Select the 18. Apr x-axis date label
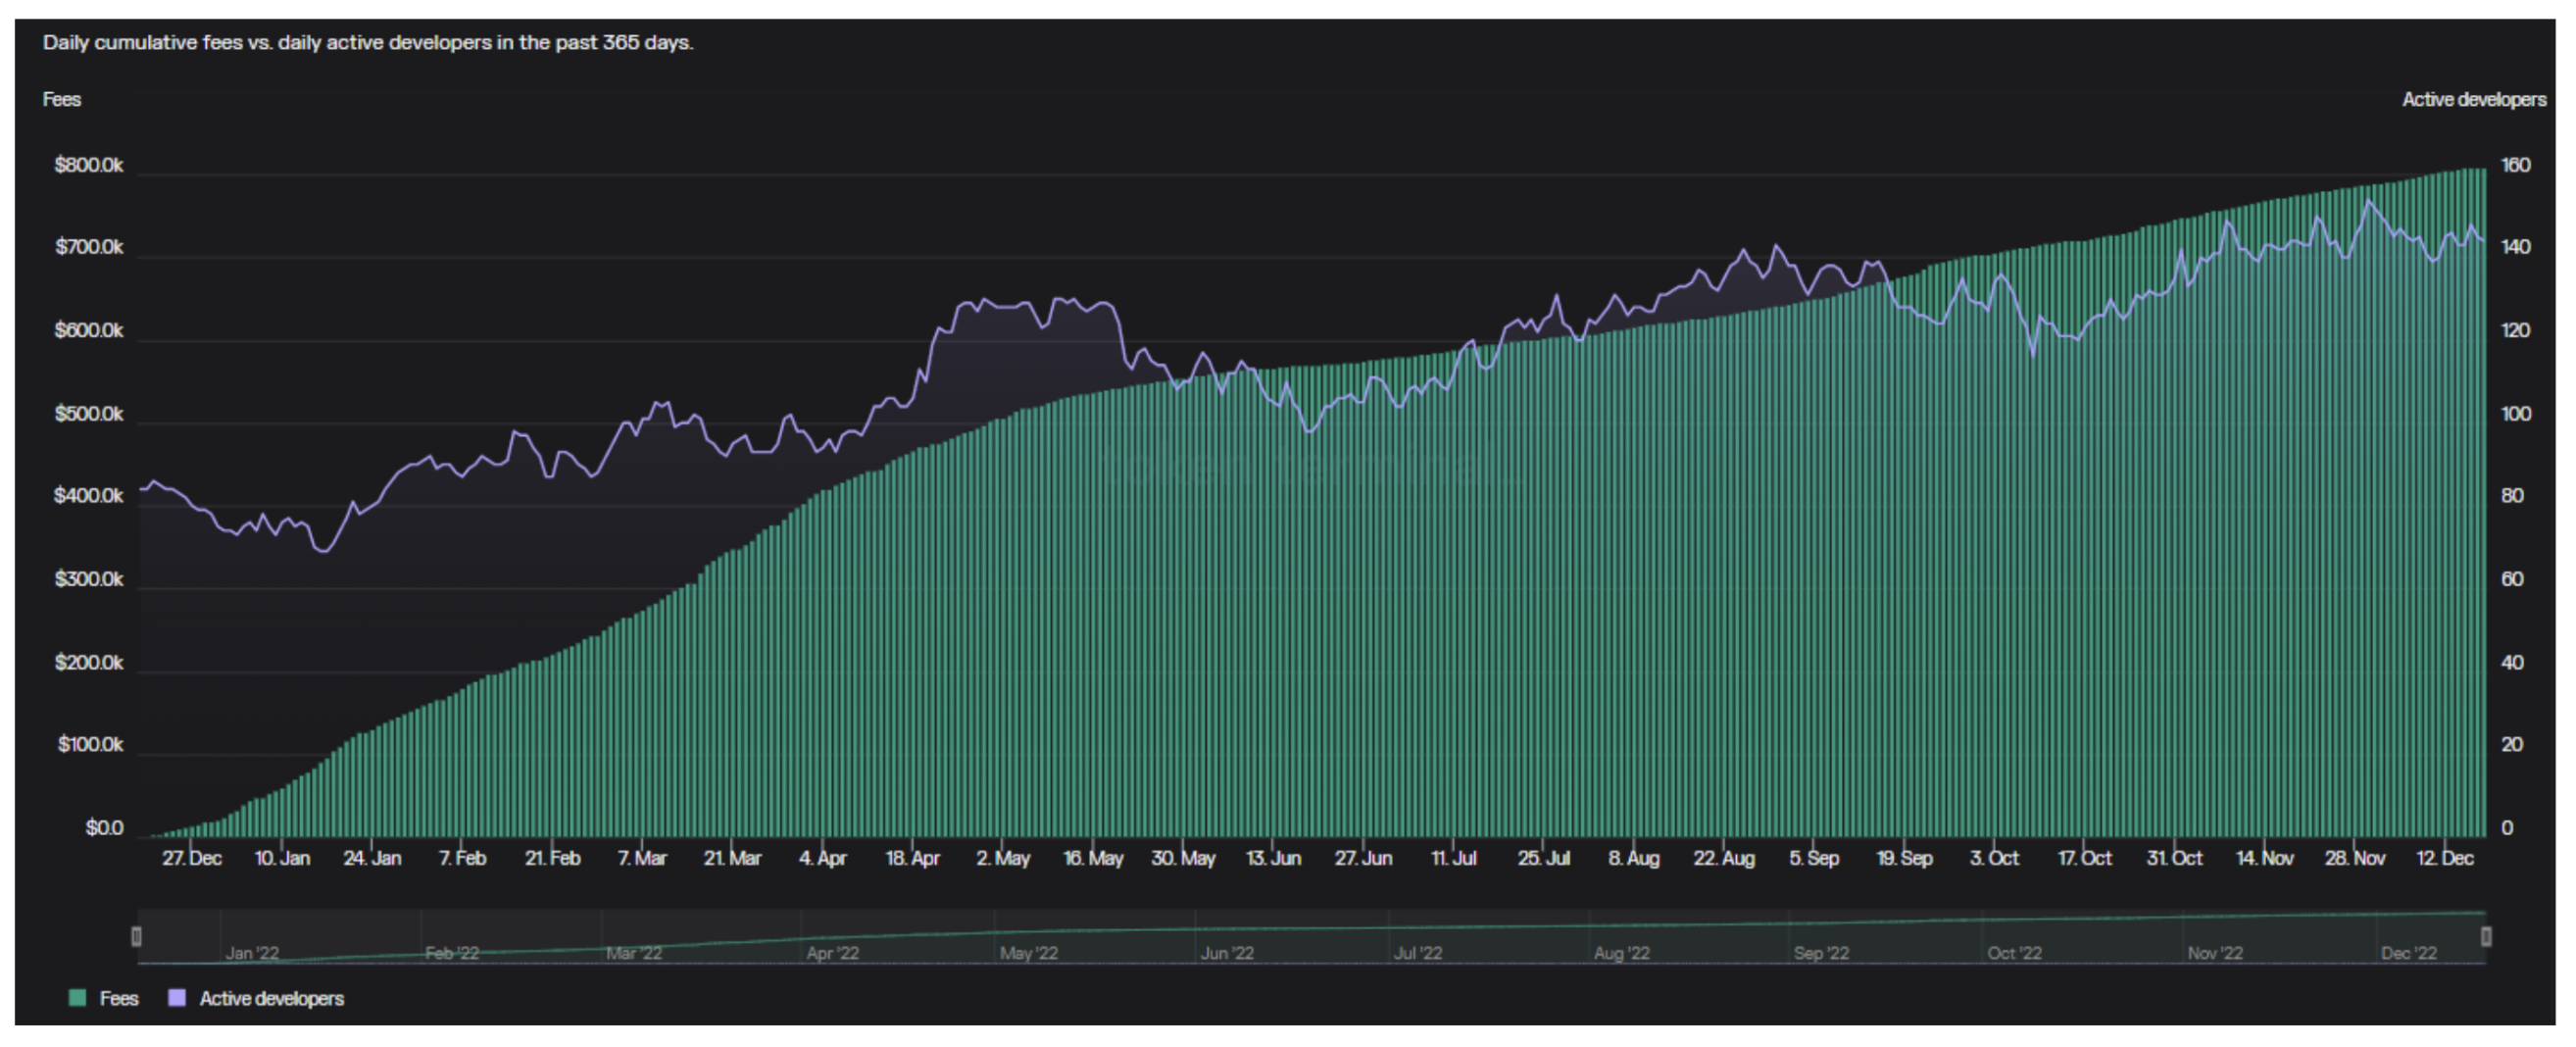 pos(912,858)
